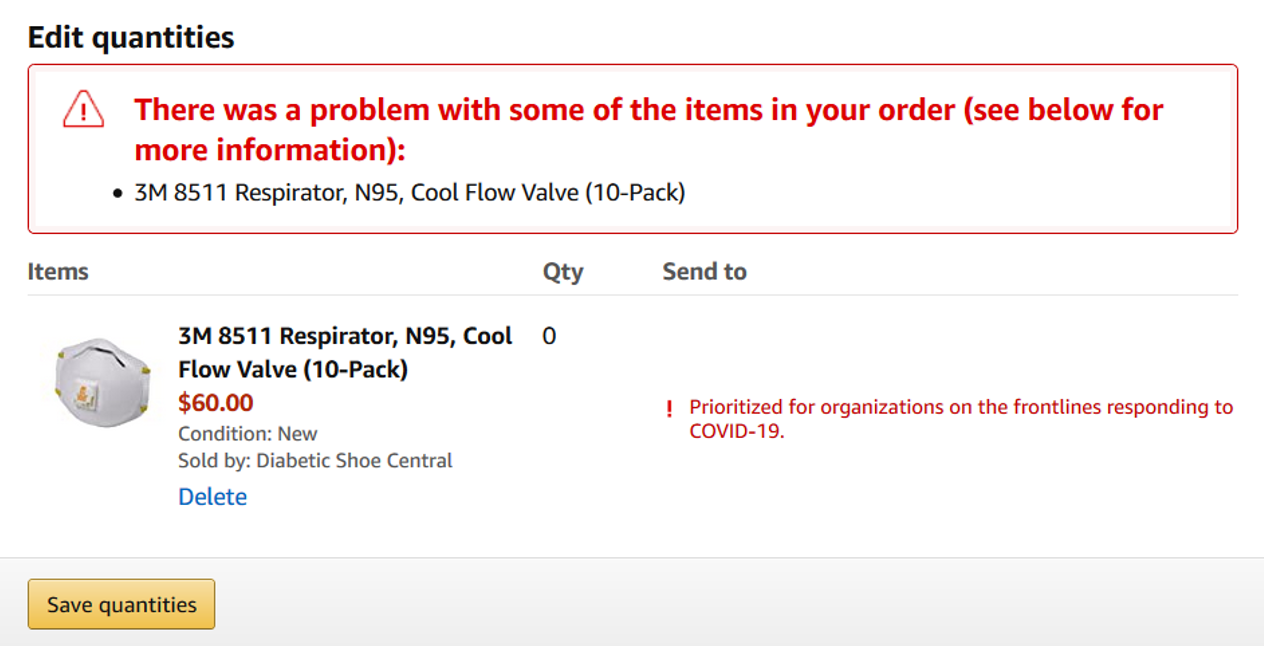Image resolution: width=1264 pixels, height=646 pixels.
Task: Click the Items column header
Action: pos(58,272)
